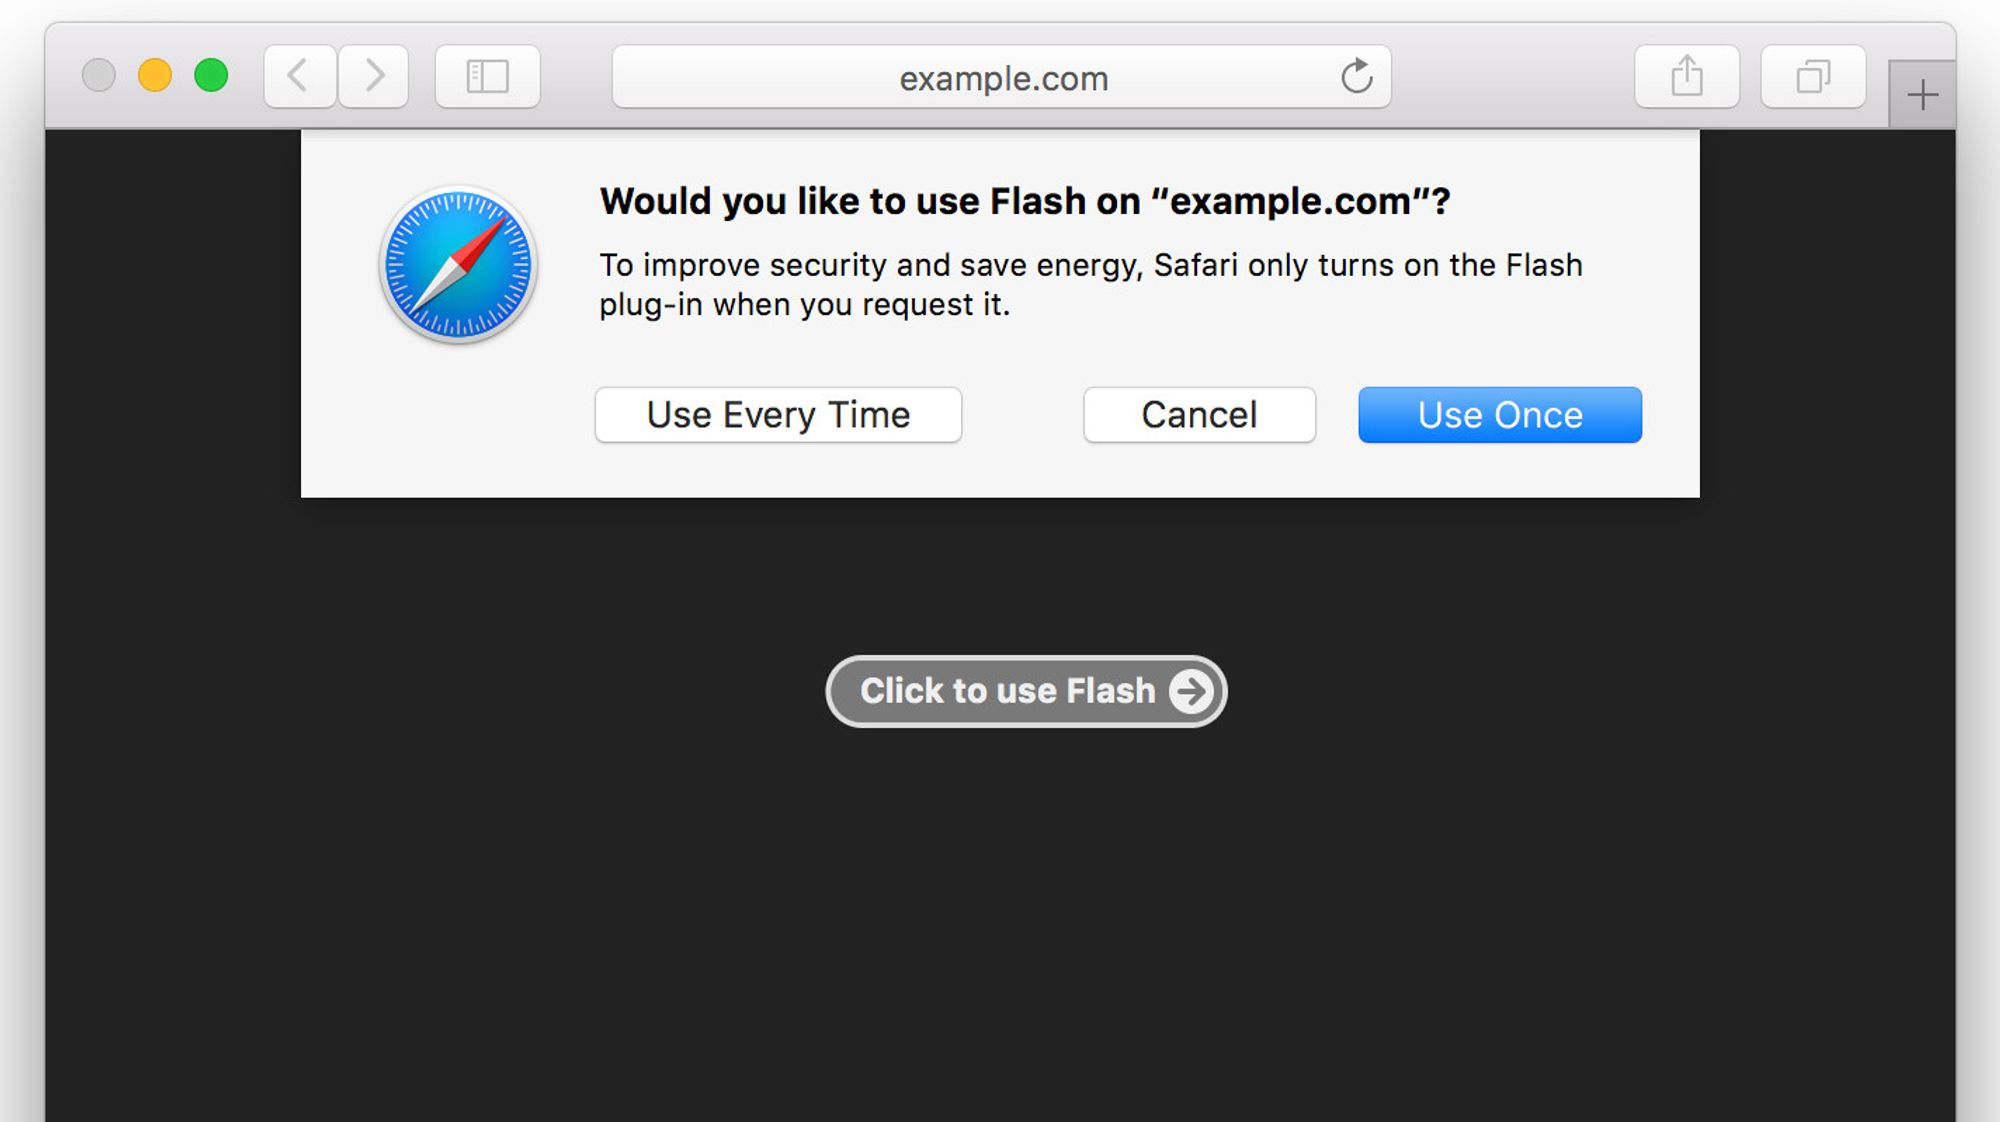Screen dimensions: 2000x1122
Task: Click the Back navigation arrow
Action: tap(298, 76)
